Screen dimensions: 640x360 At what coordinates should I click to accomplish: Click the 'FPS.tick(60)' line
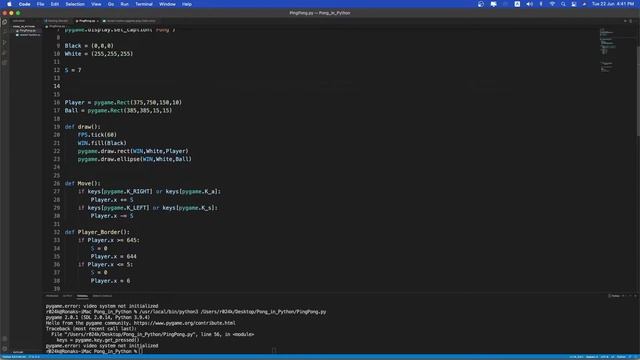point(97,135)
